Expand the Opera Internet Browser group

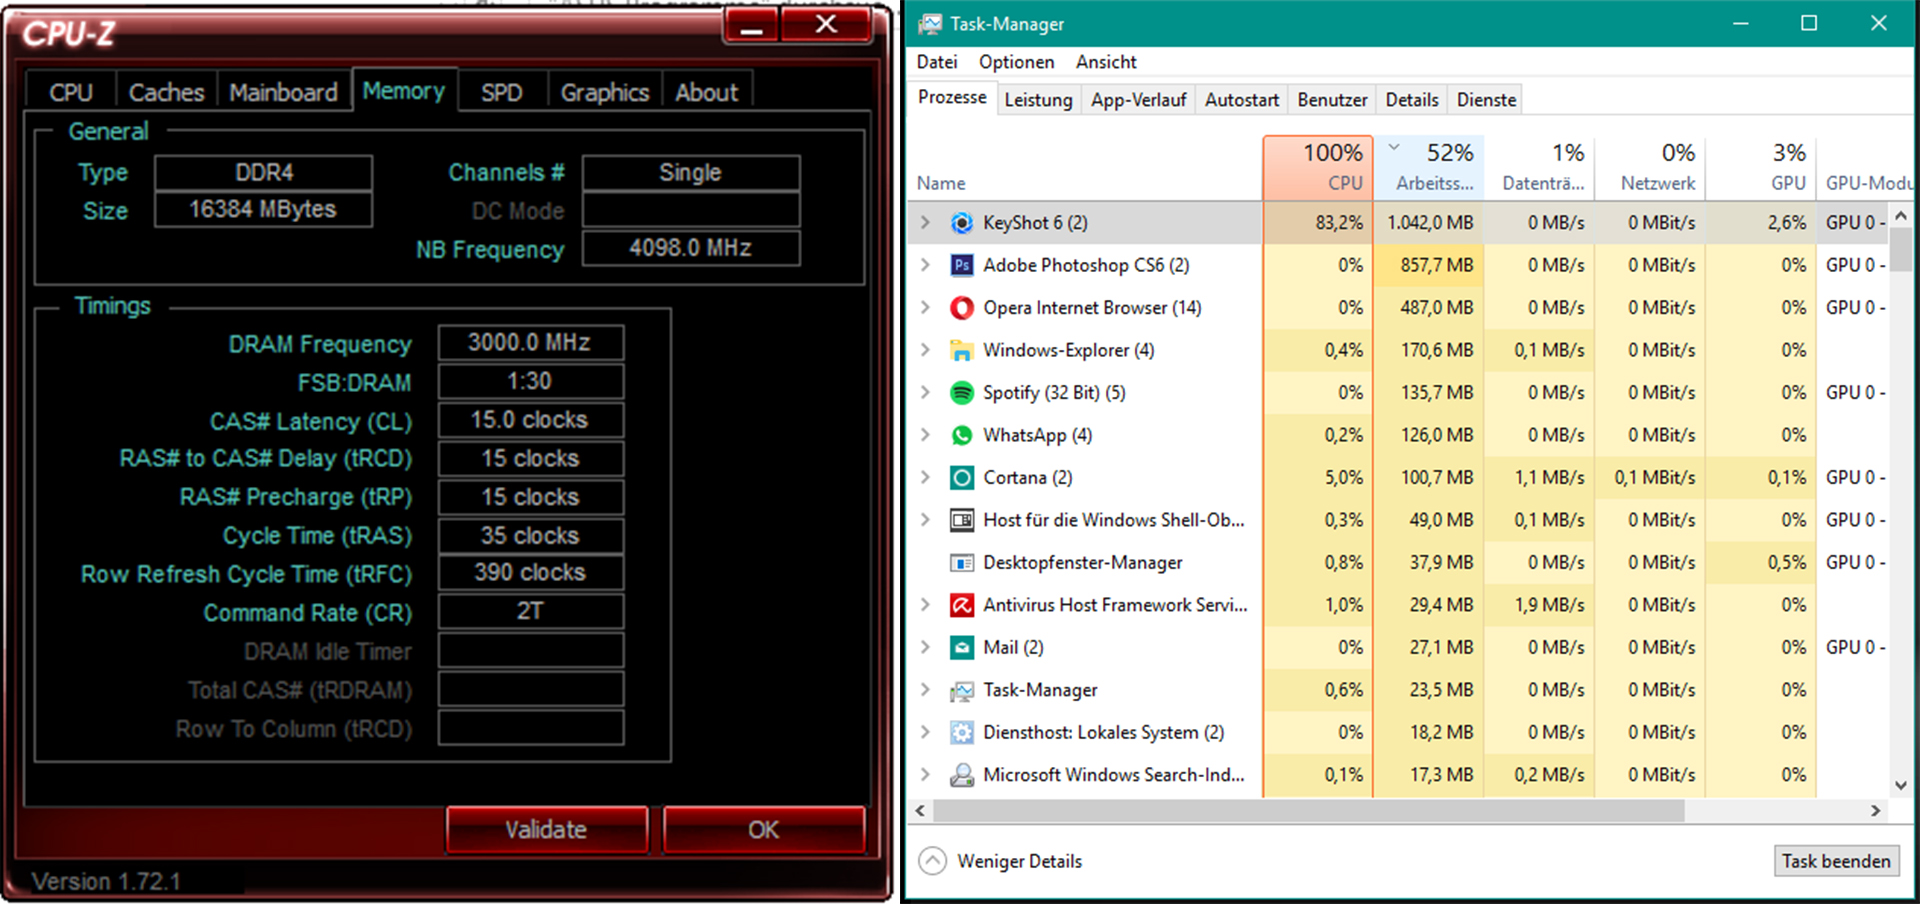click(x=925, y=308)
